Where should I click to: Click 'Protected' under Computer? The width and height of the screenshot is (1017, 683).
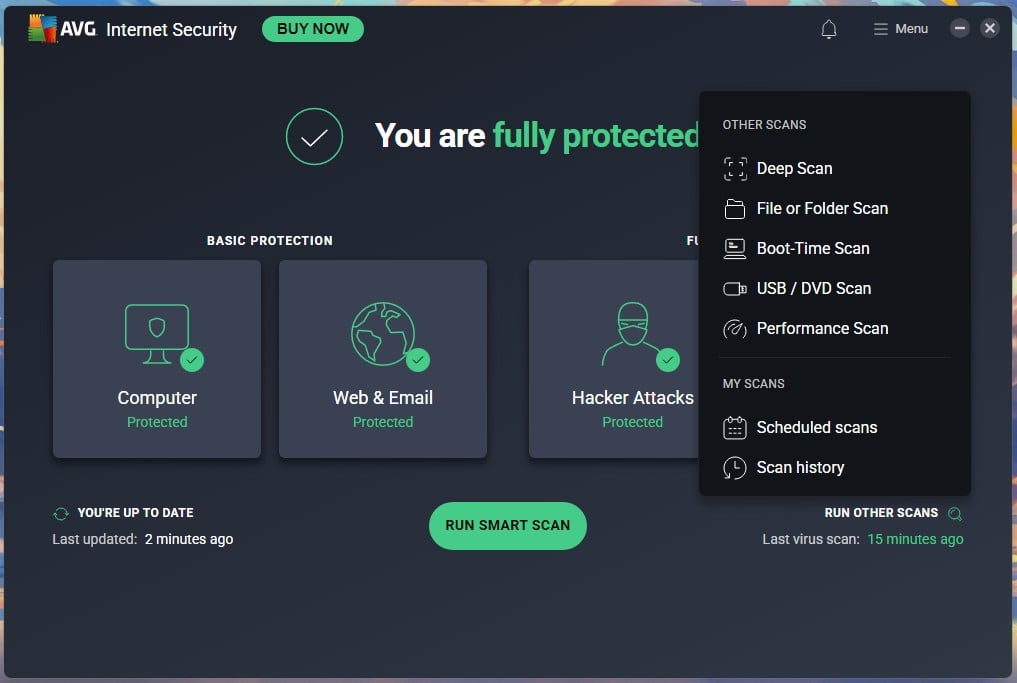pyautogui.click(x=157, y=422)
